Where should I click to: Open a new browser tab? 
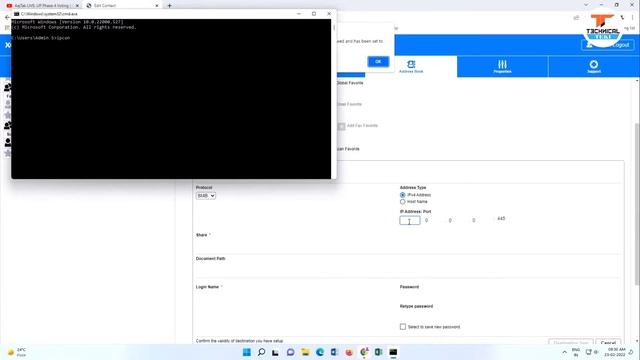pyautogui.click(x=169, y=6)
